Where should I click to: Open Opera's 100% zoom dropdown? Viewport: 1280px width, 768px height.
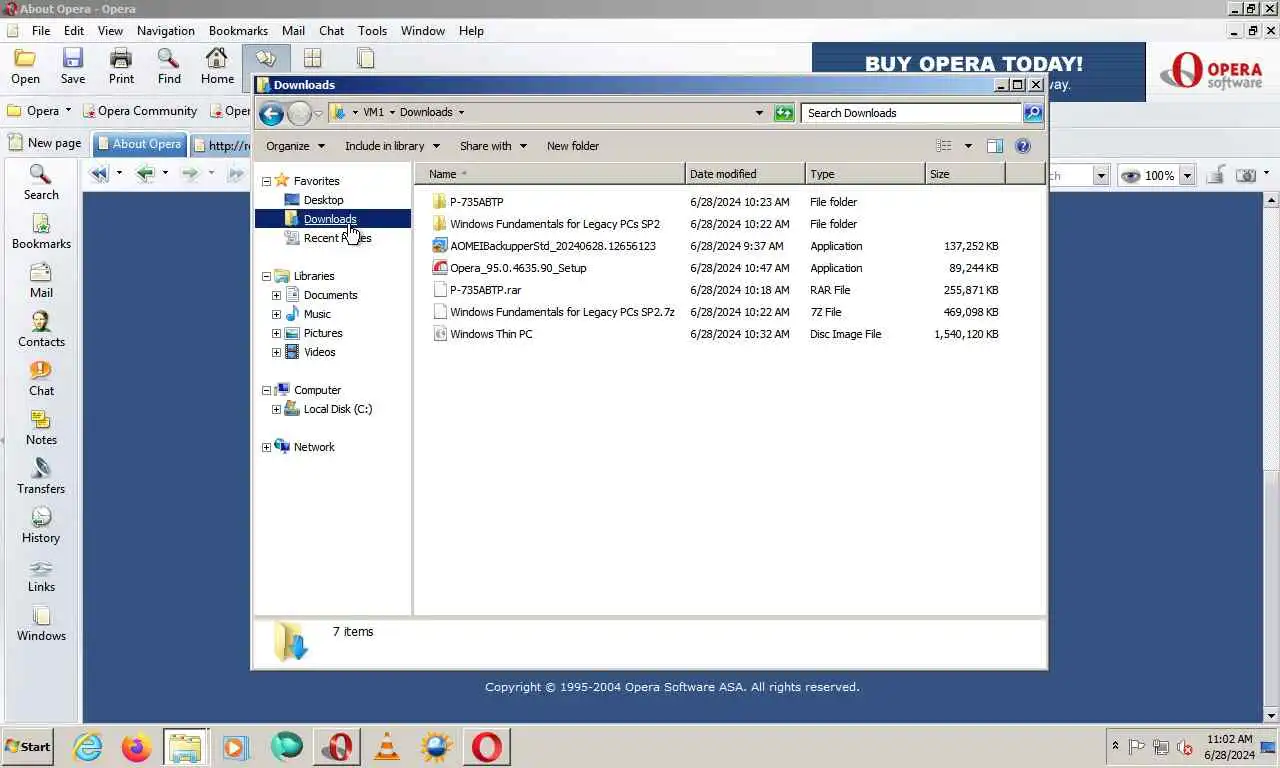coord(1187,176)
